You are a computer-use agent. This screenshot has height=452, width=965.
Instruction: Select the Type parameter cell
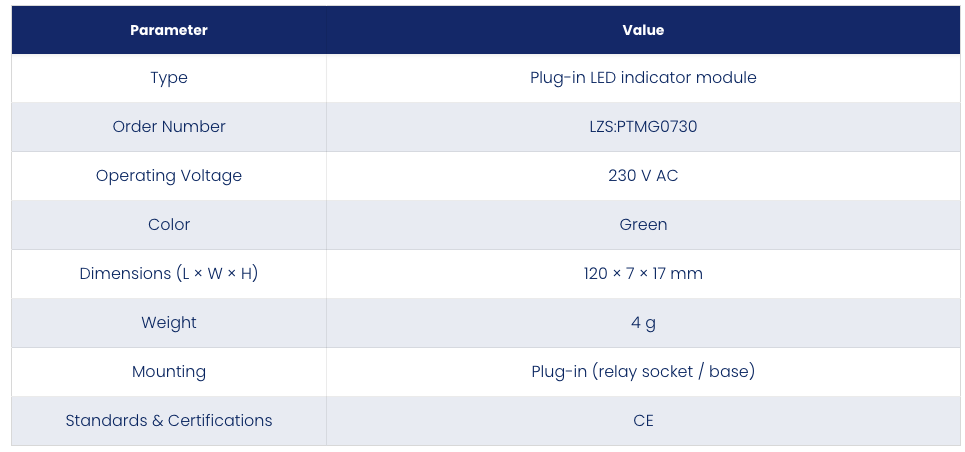169,78
